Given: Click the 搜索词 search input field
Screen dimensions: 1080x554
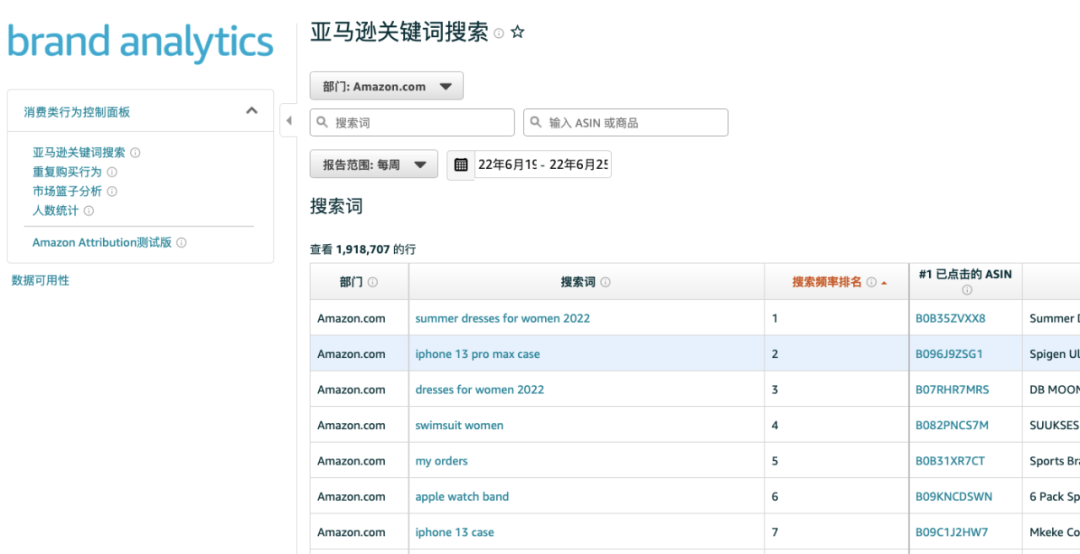Looking at the screenshot, I should pyautogui.click(x=412, y=123).
